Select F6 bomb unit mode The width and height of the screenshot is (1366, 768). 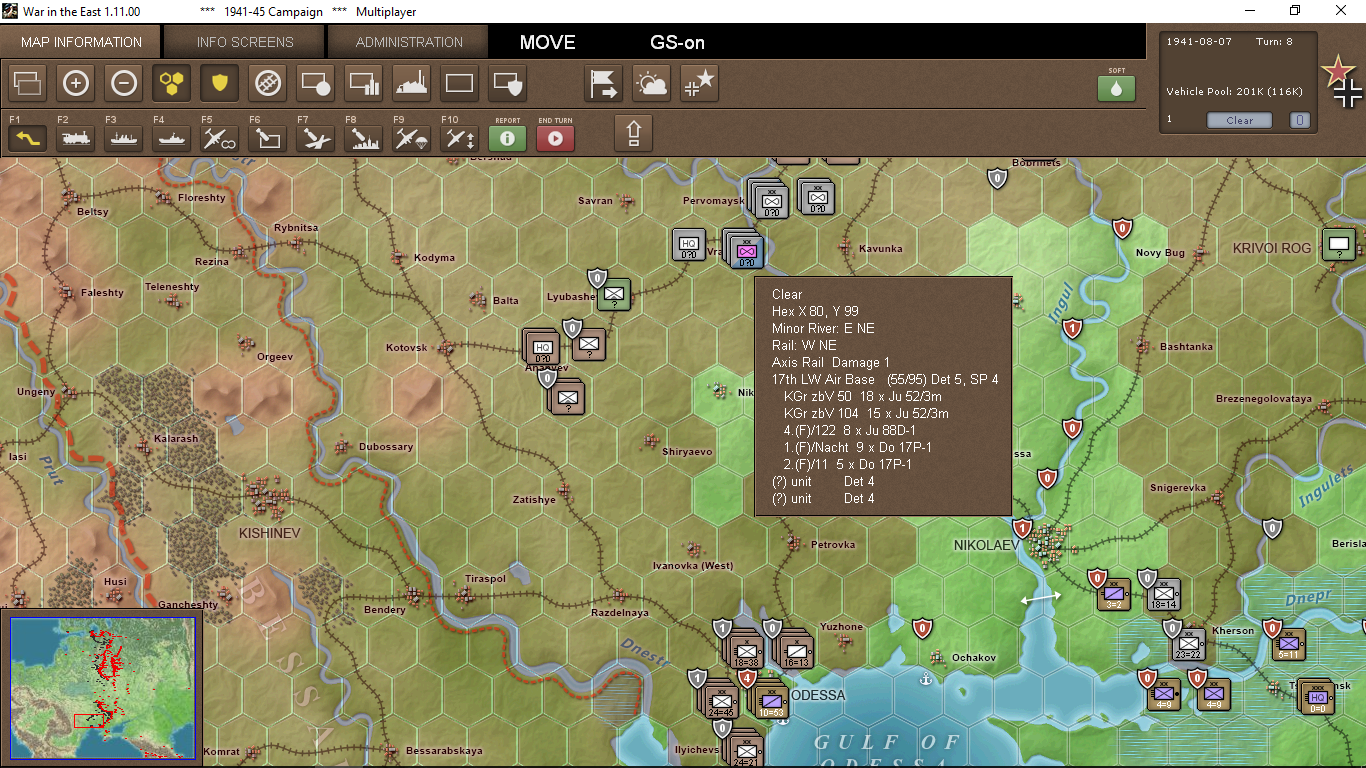268,138
